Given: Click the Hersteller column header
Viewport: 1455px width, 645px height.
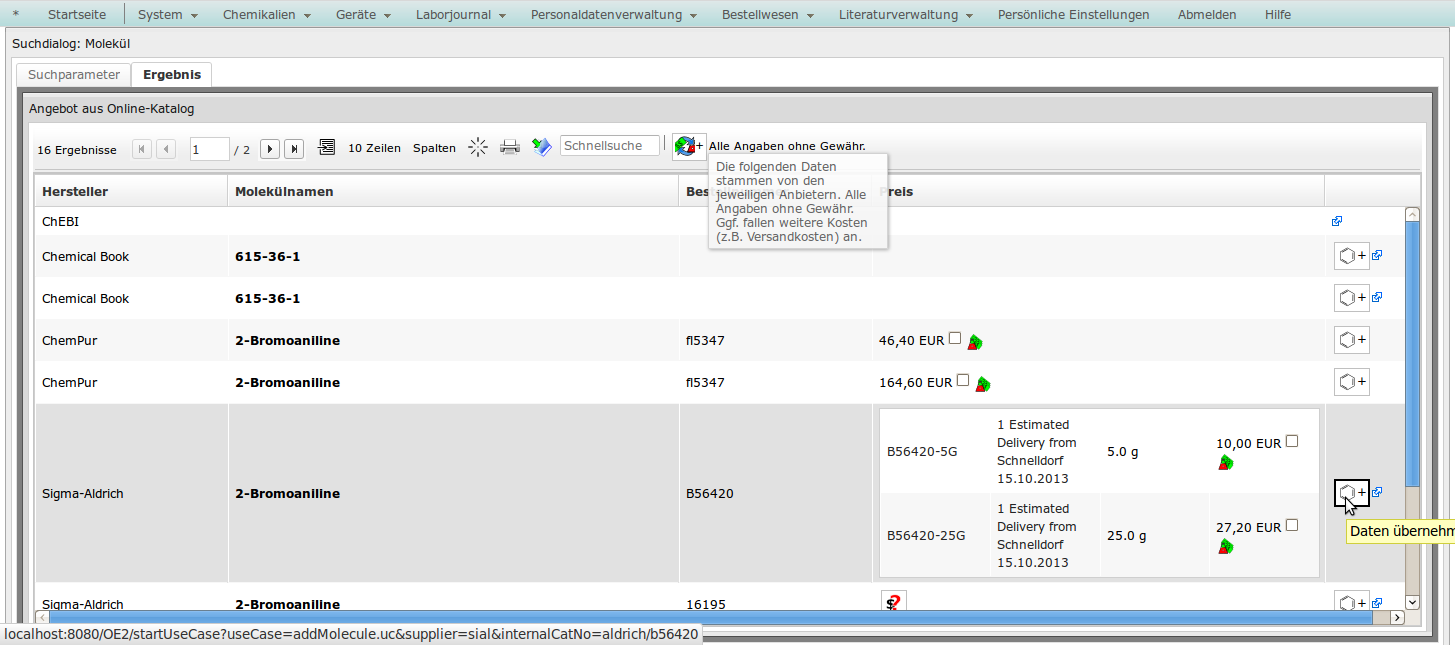Looking at the screenshot, I should [x=131, y=191].
